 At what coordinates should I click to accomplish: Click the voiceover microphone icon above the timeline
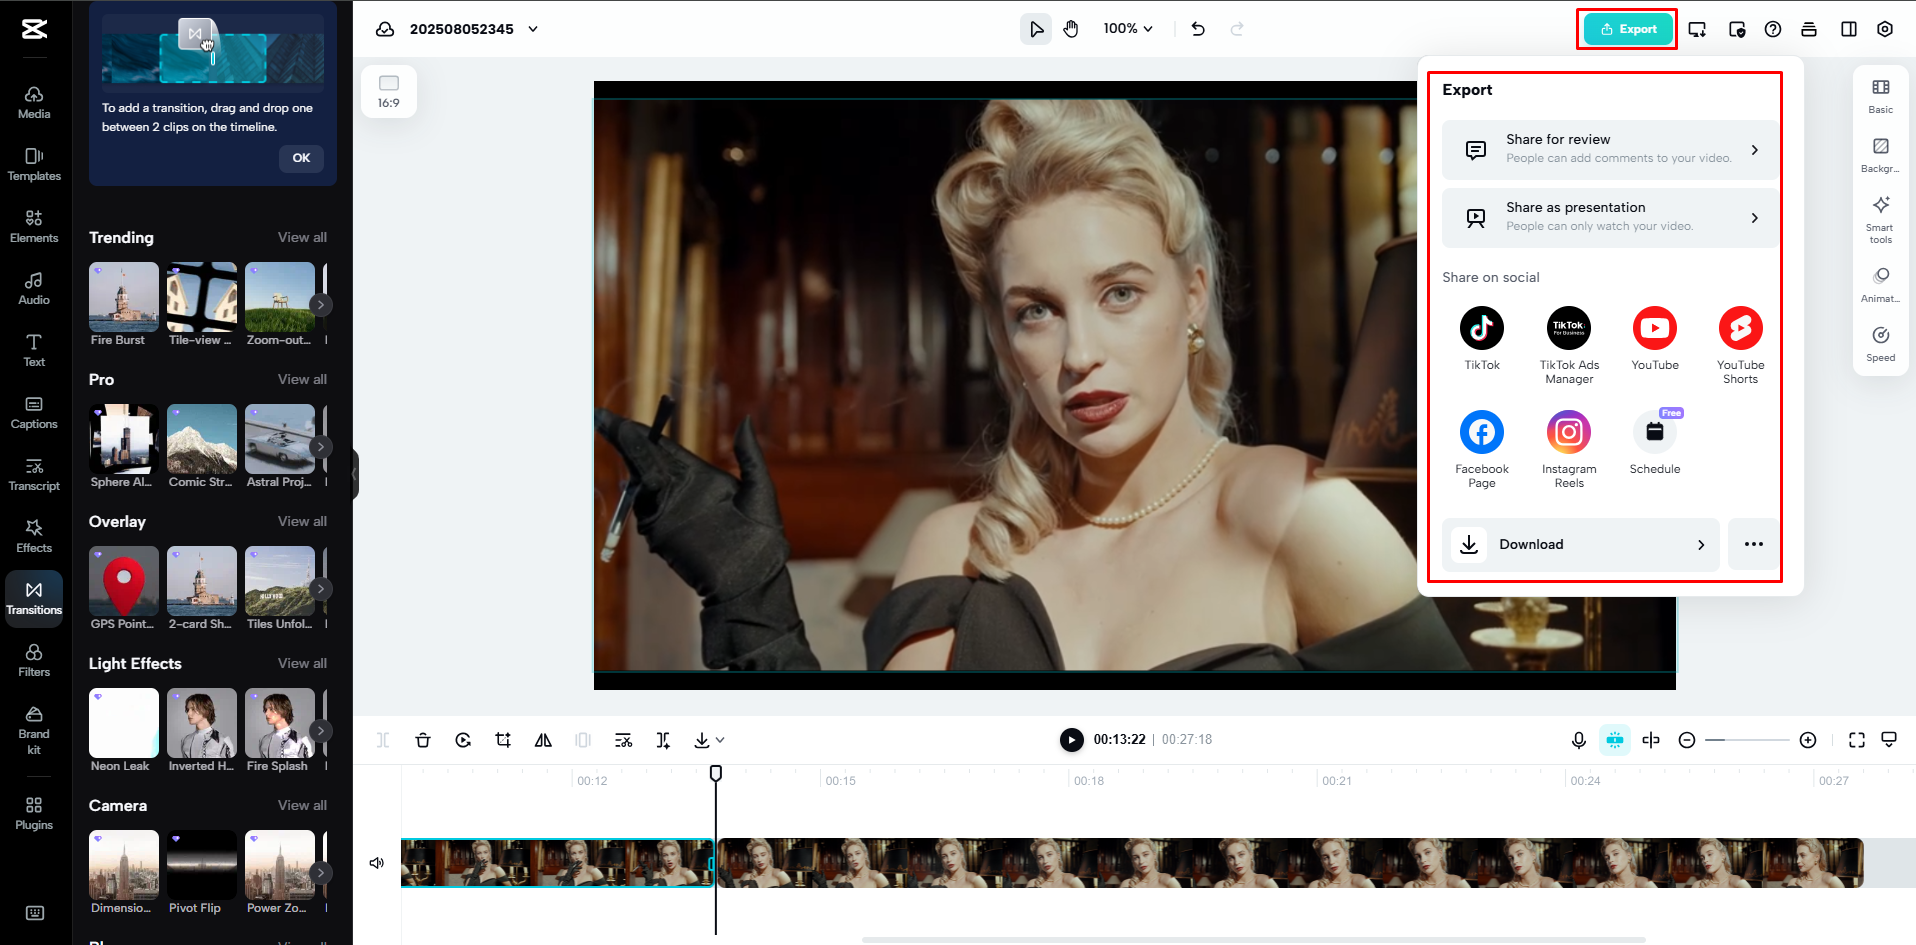(1578, 740)
